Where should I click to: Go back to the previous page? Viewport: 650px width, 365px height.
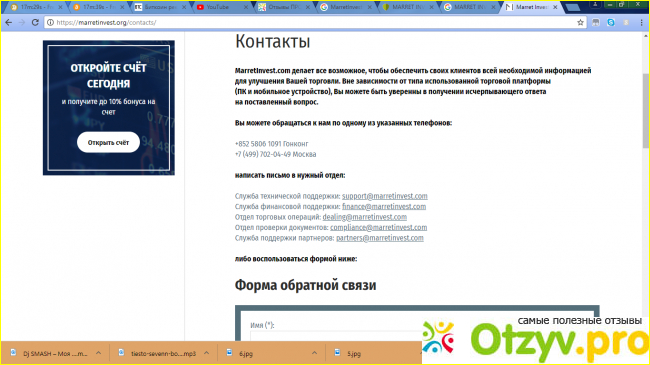pyautogui.click(x=9, y=22)
